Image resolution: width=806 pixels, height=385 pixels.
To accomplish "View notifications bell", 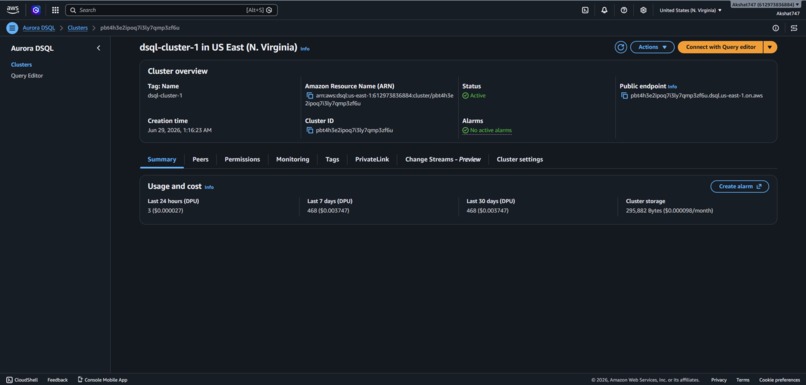I will (x=604, y=10).
